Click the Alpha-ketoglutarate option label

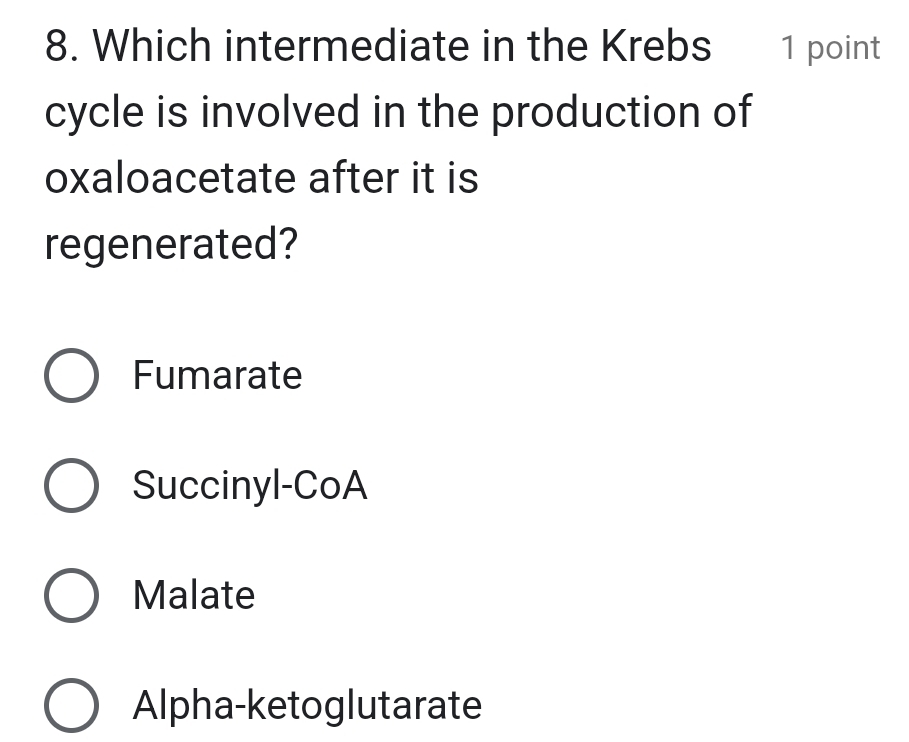click(x=308, y=706)
